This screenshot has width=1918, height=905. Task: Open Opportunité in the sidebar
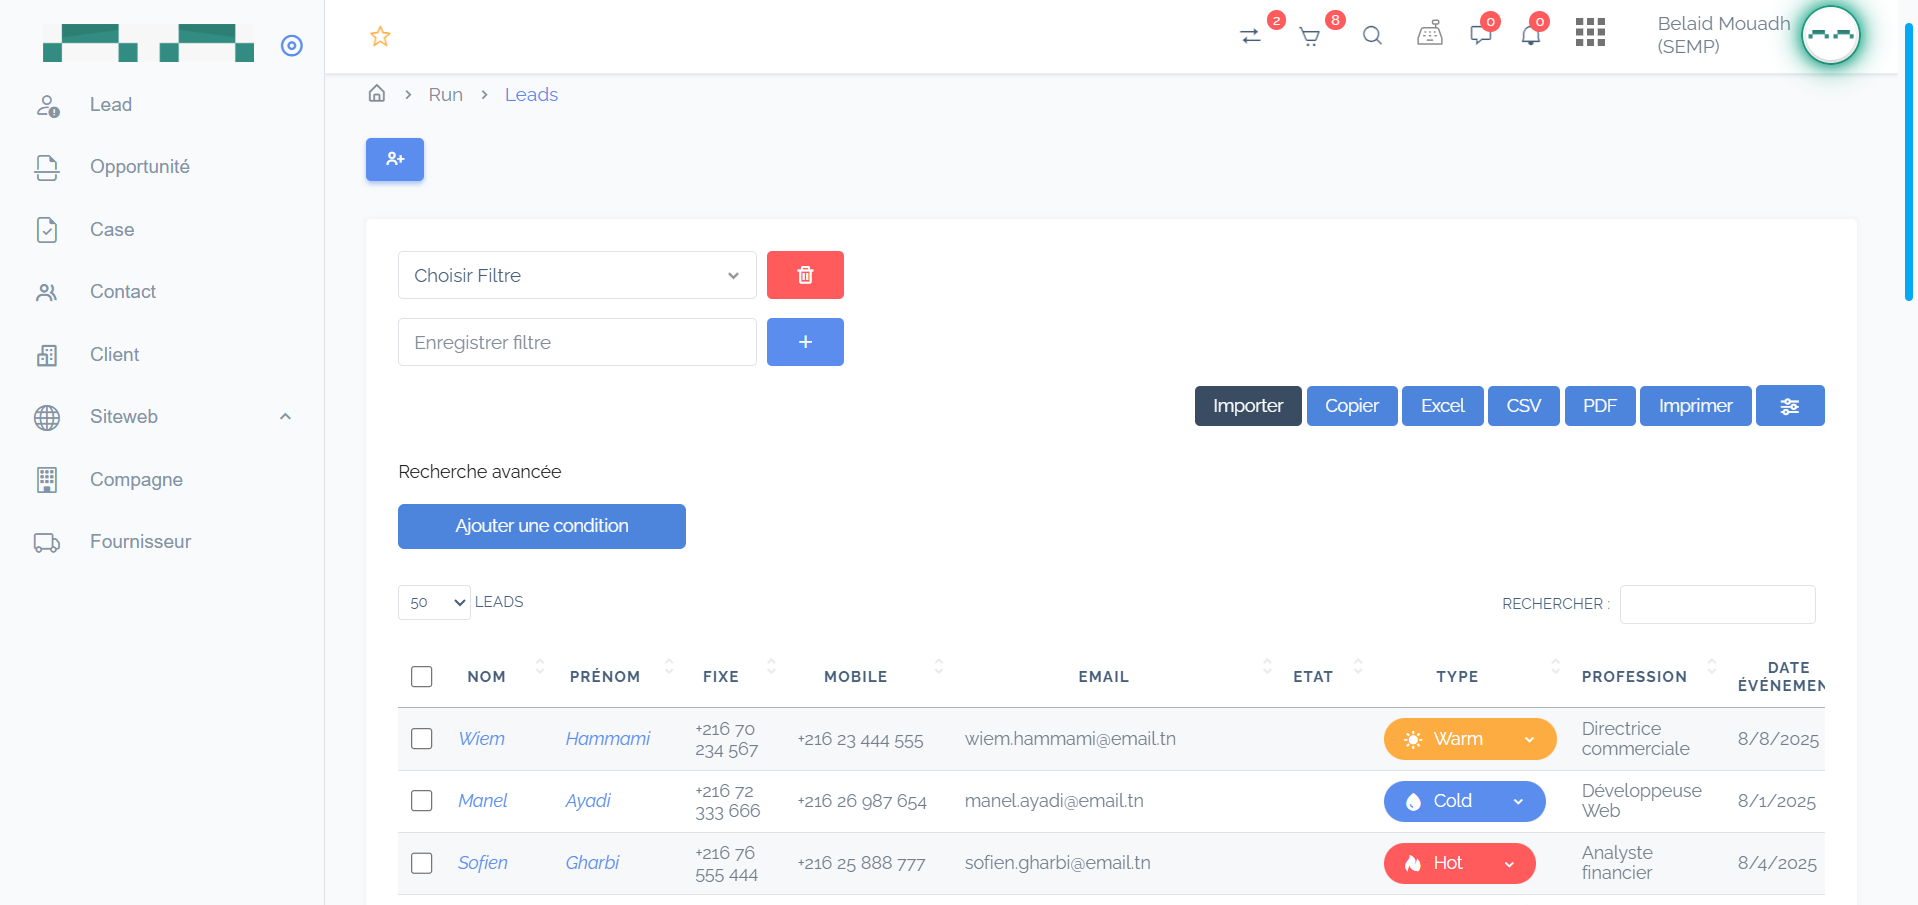140,167
